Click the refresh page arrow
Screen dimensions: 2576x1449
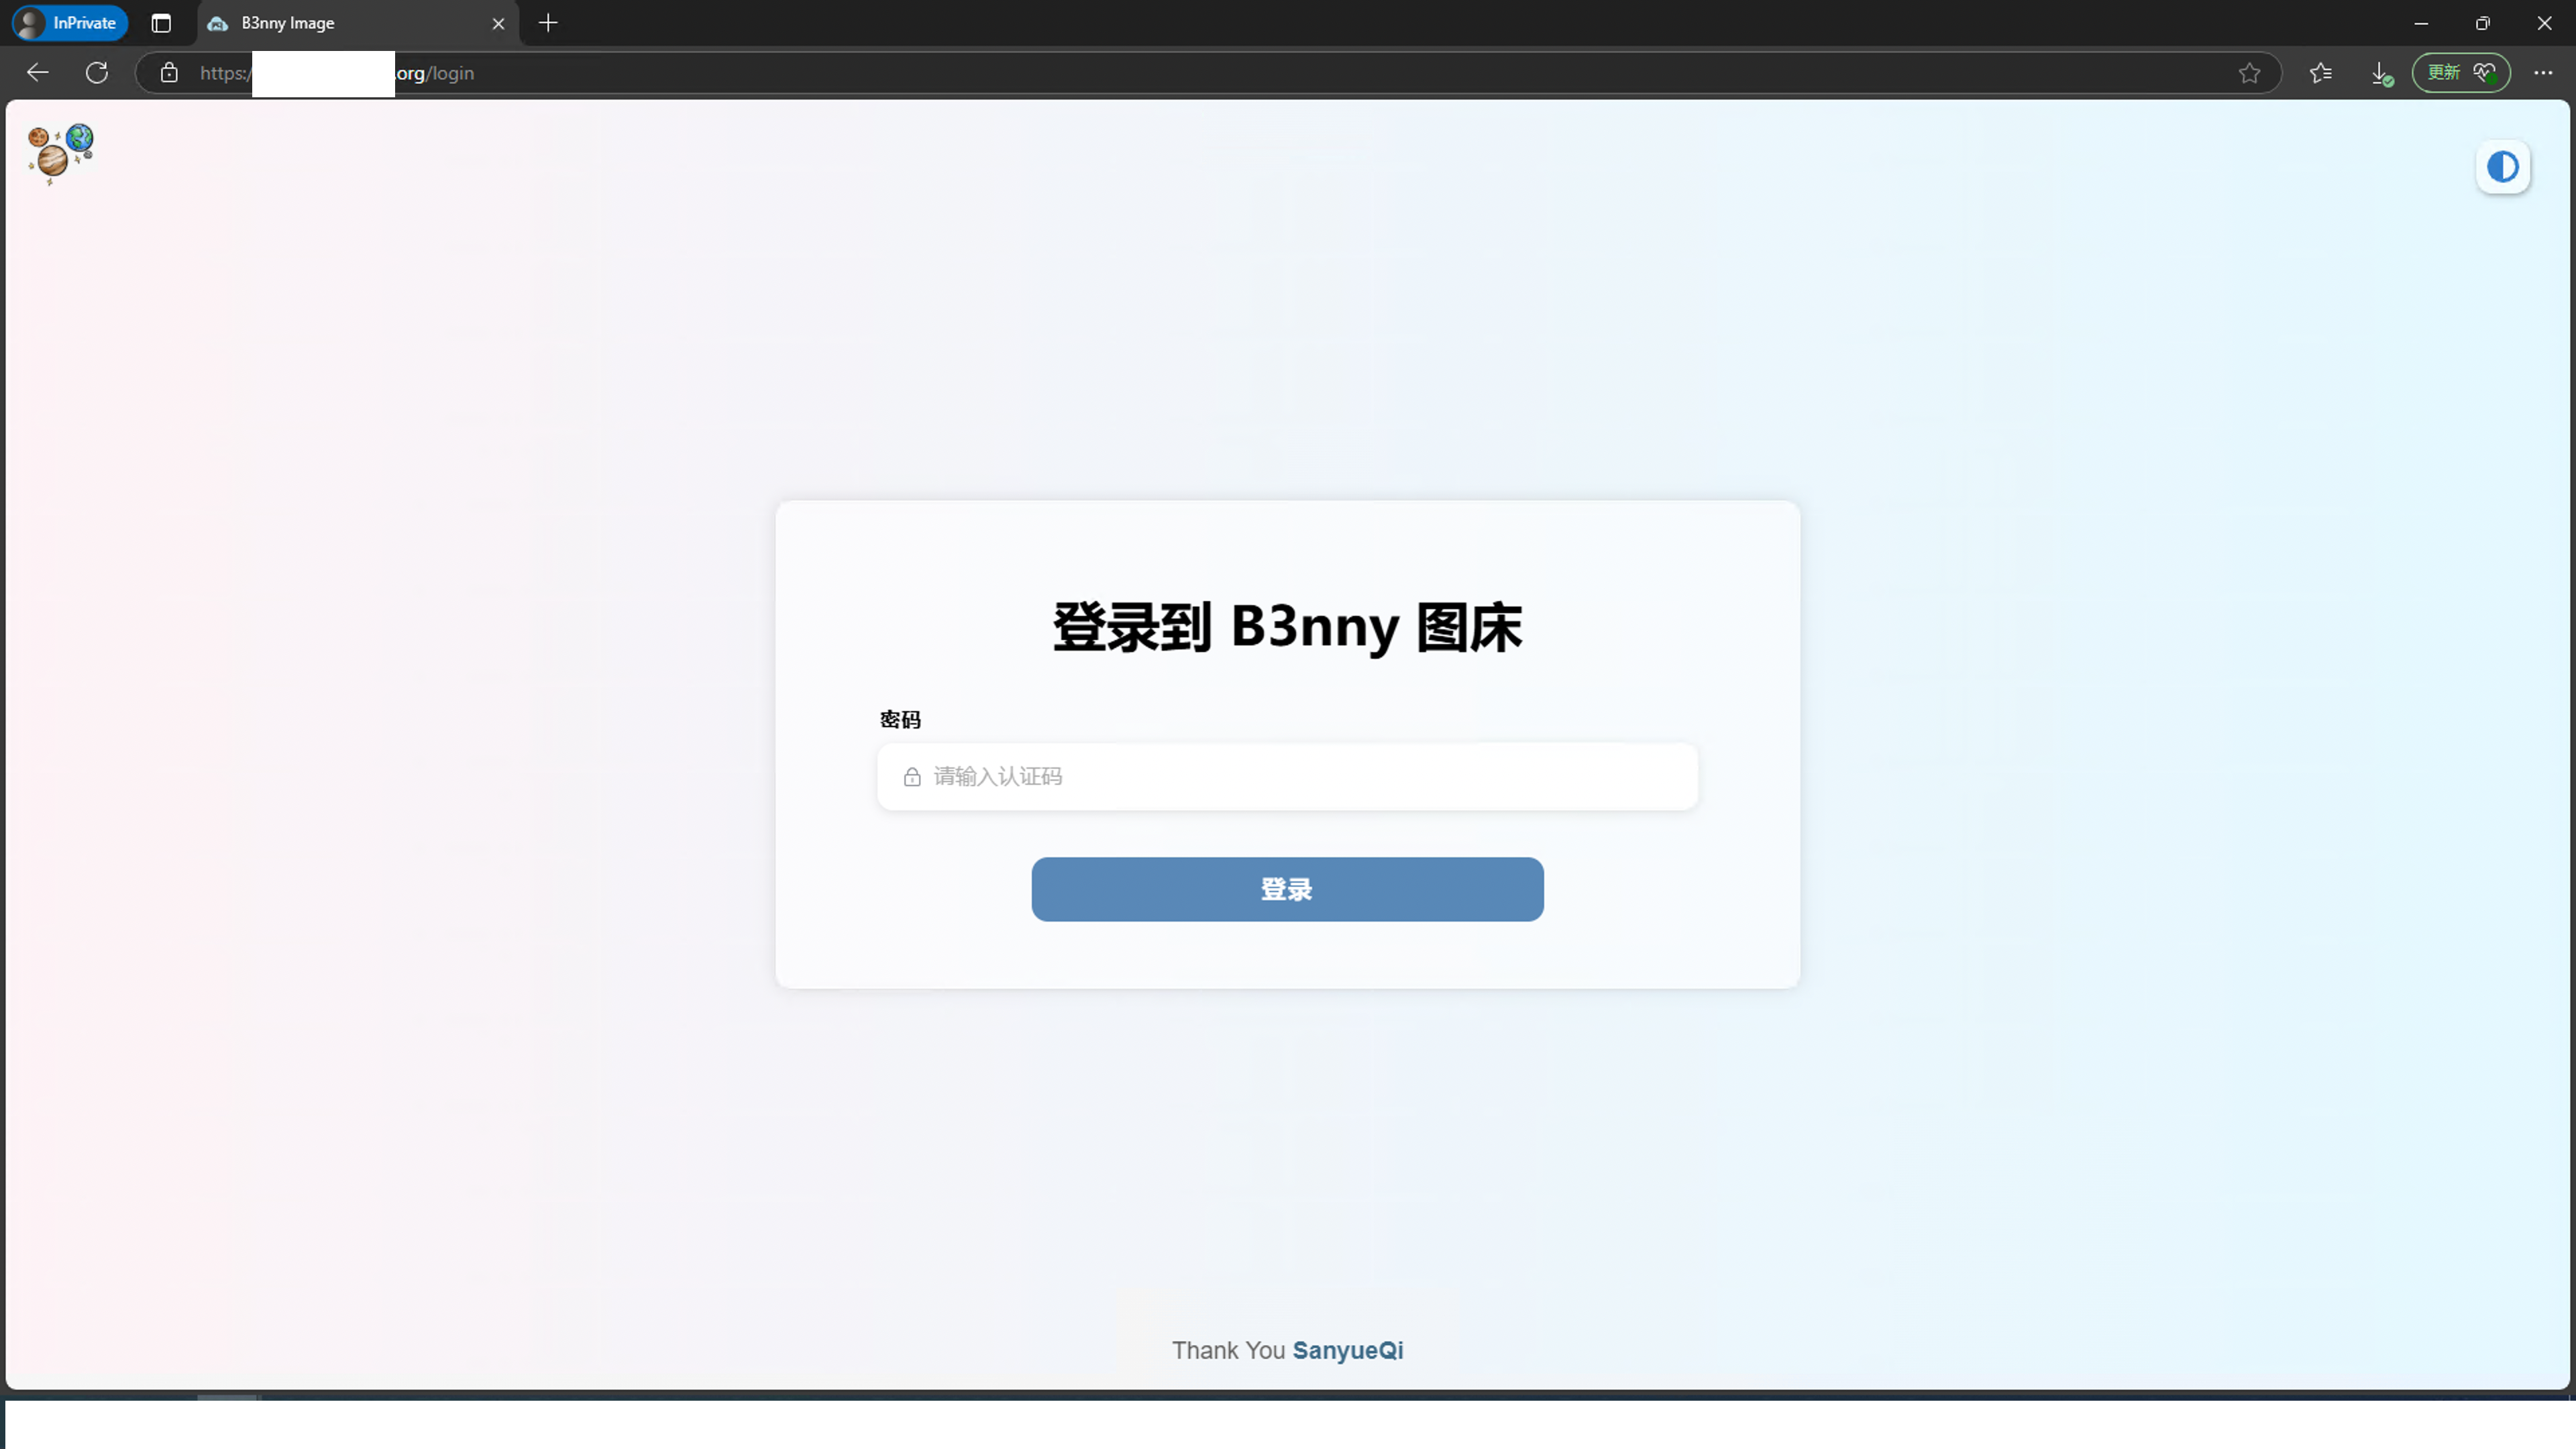pos(97,72)
